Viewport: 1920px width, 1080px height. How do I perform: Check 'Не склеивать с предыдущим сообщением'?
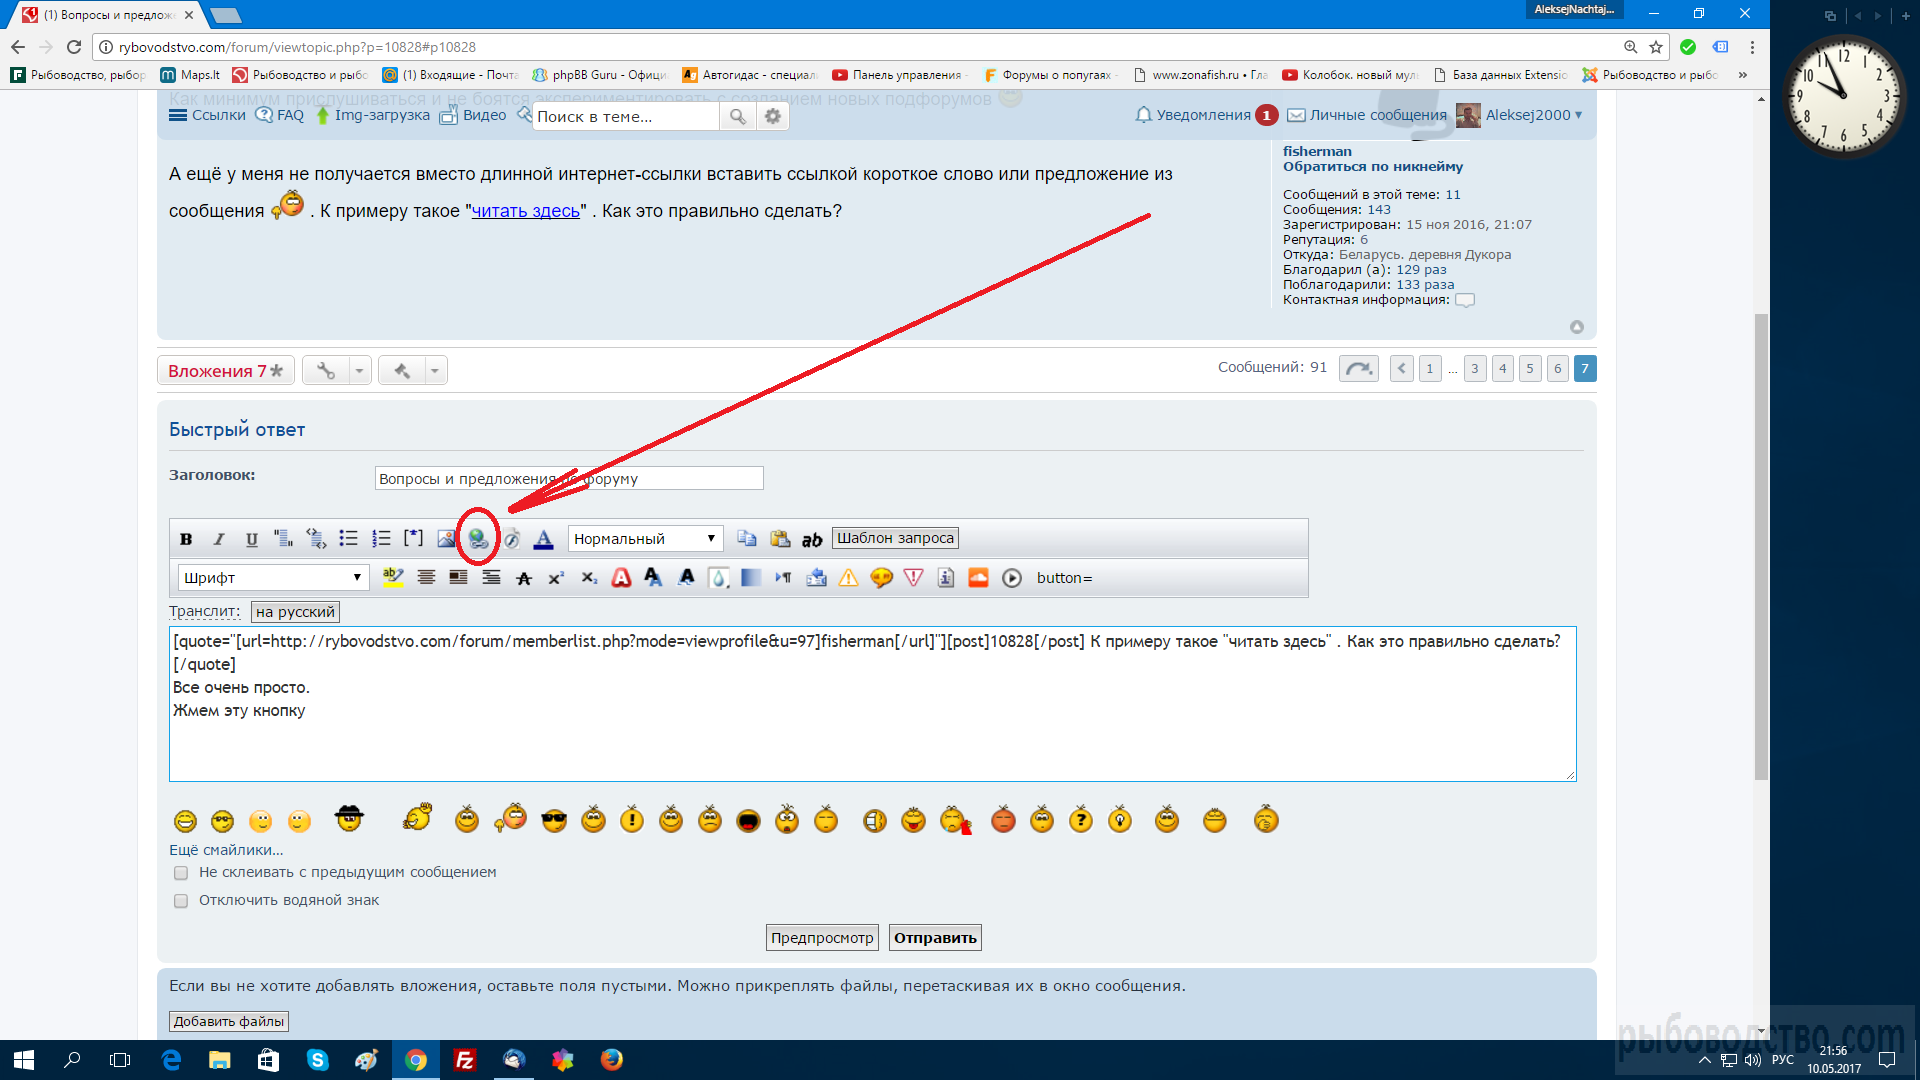click(x=181, y=873)
